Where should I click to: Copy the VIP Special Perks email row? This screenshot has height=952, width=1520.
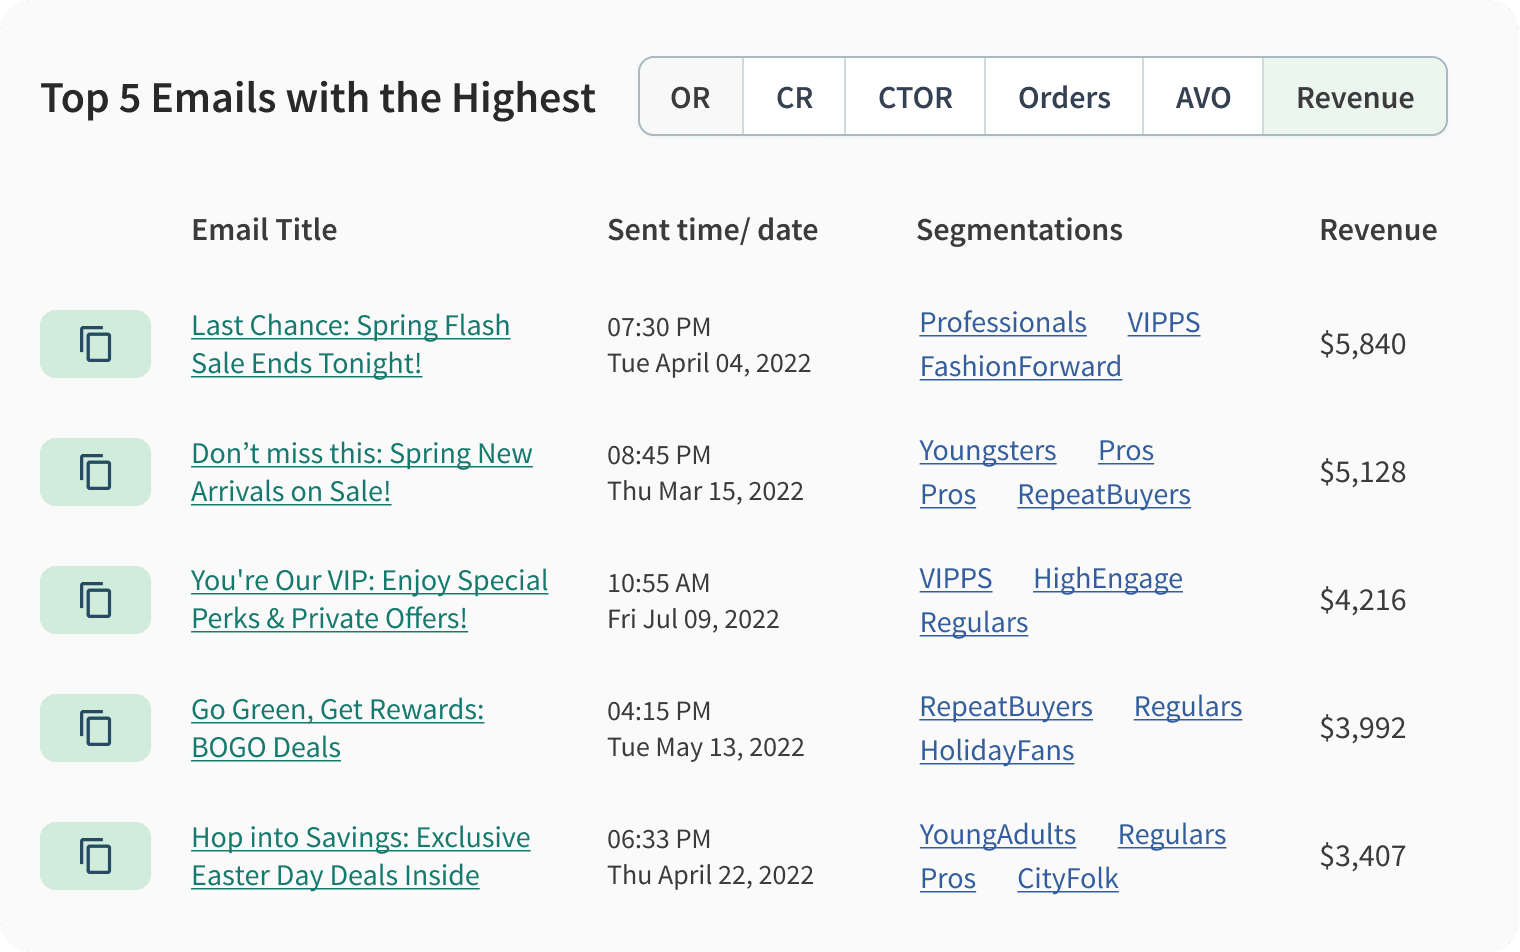95,600
